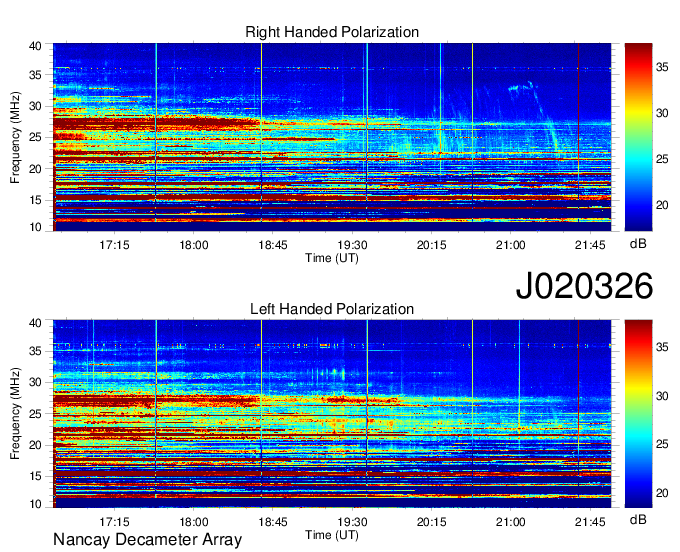This screenshot has width=680, height=552.
Task: Click the dB unit label of Left Handed color bar
Action: (x=638, y=519)
